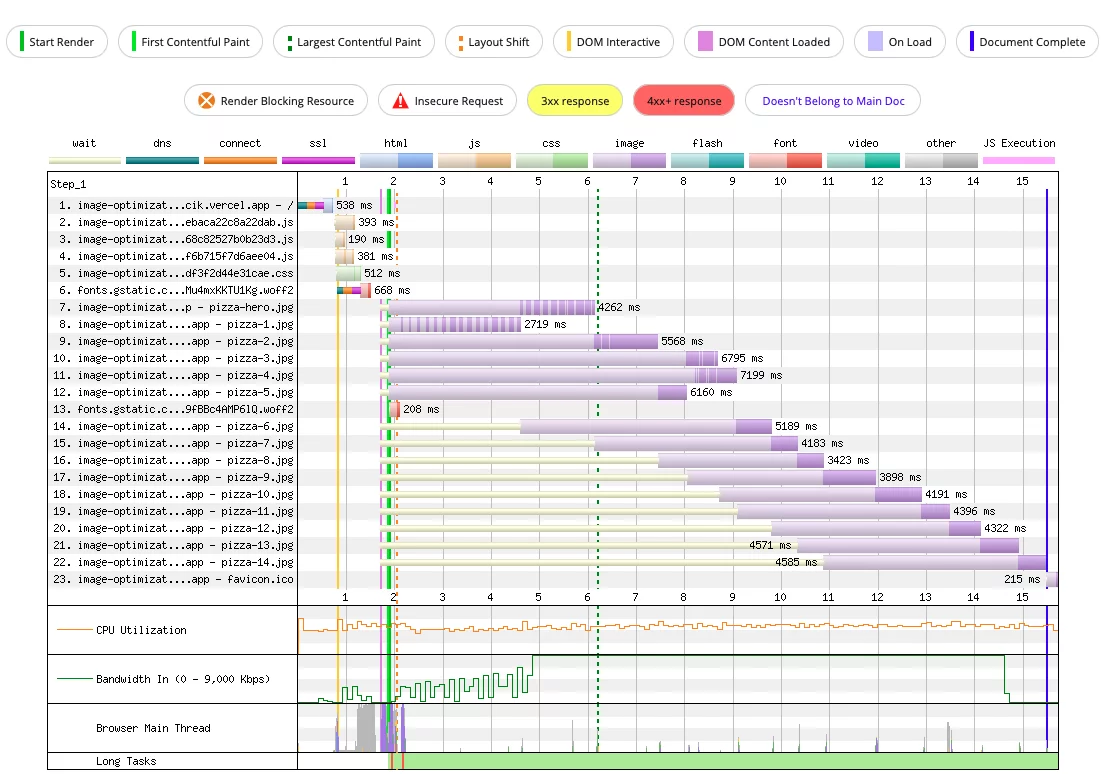Click the red Insecure Request warning triangle
1108x774 pixels.
click(400, 101)
